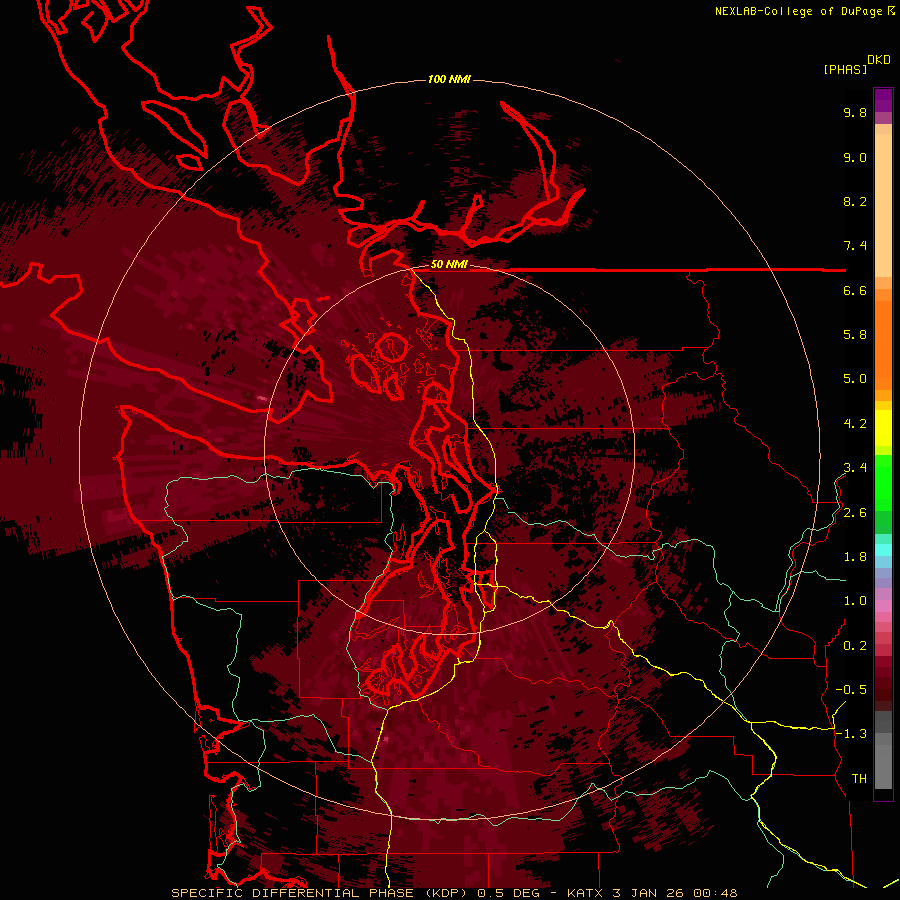
Task: Click the 9.0 scale value label
Action: 855,157
